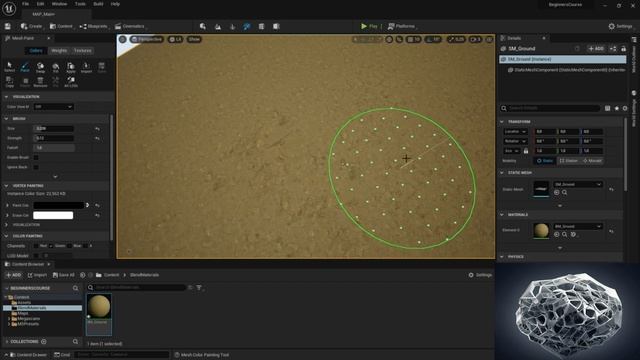Open the Window menu

coord(60,4)
